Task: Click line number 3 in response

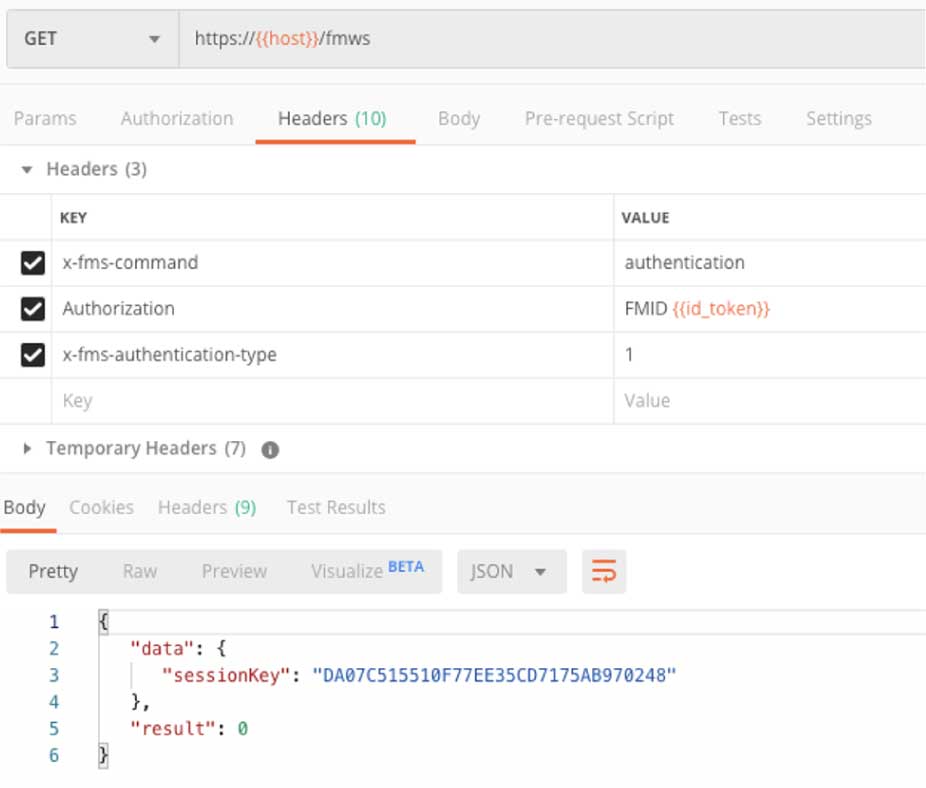Action: 54,675
